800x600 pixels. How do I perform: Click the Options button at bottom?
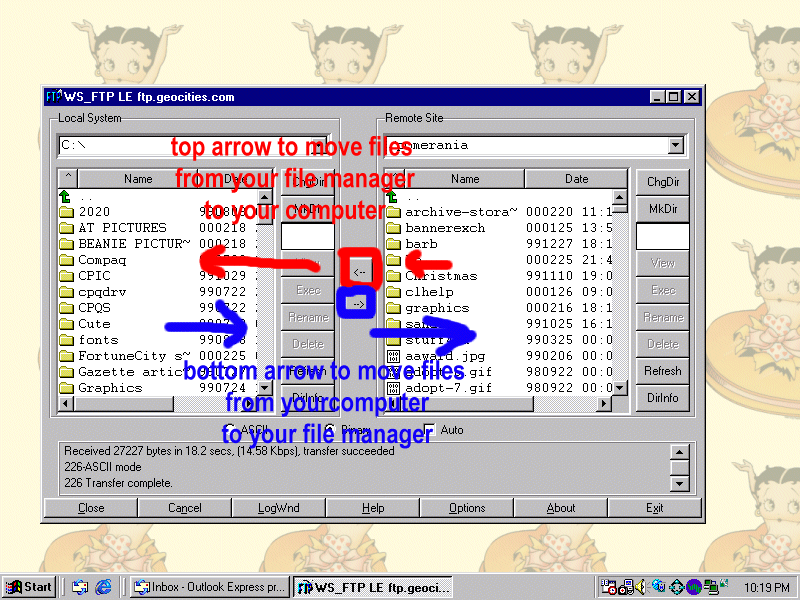(467, 508)
